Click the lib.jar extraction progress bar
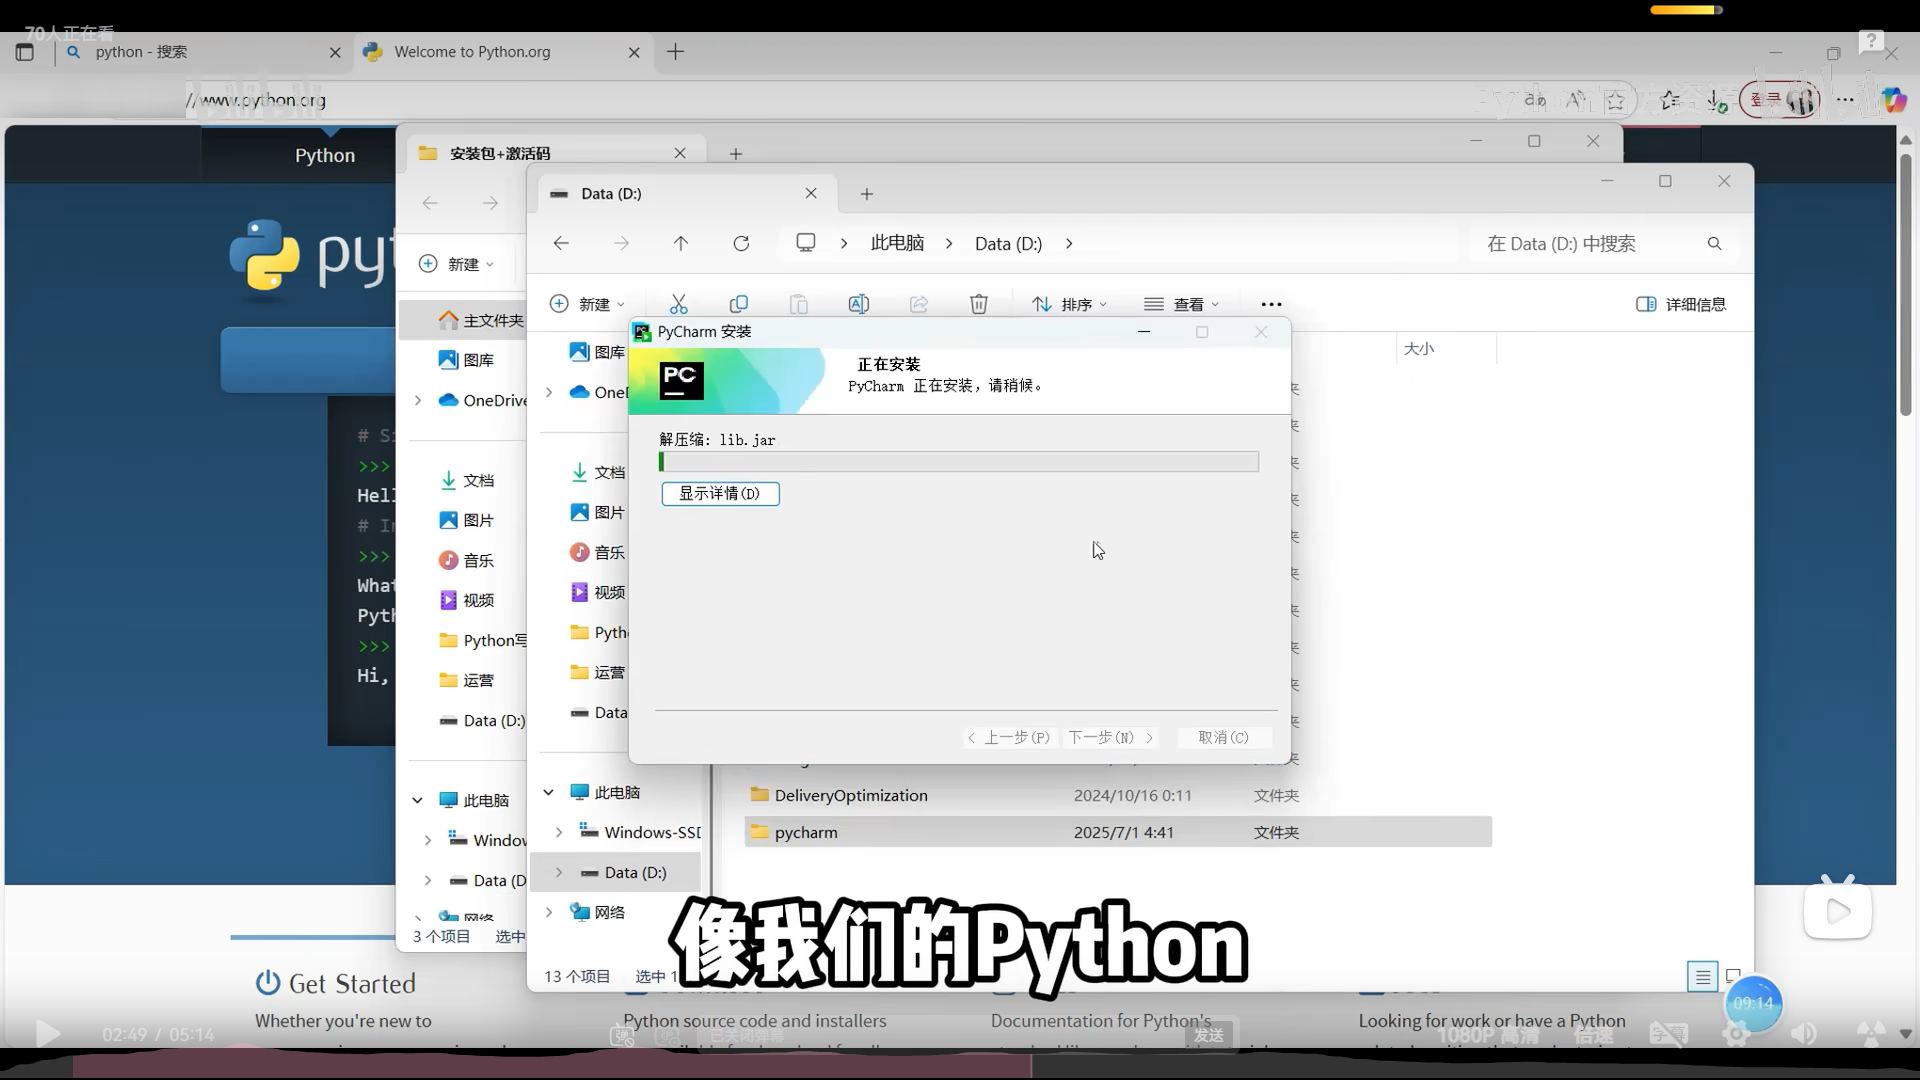Viewport: 1920px width, 1080px height. pos(958,461)
